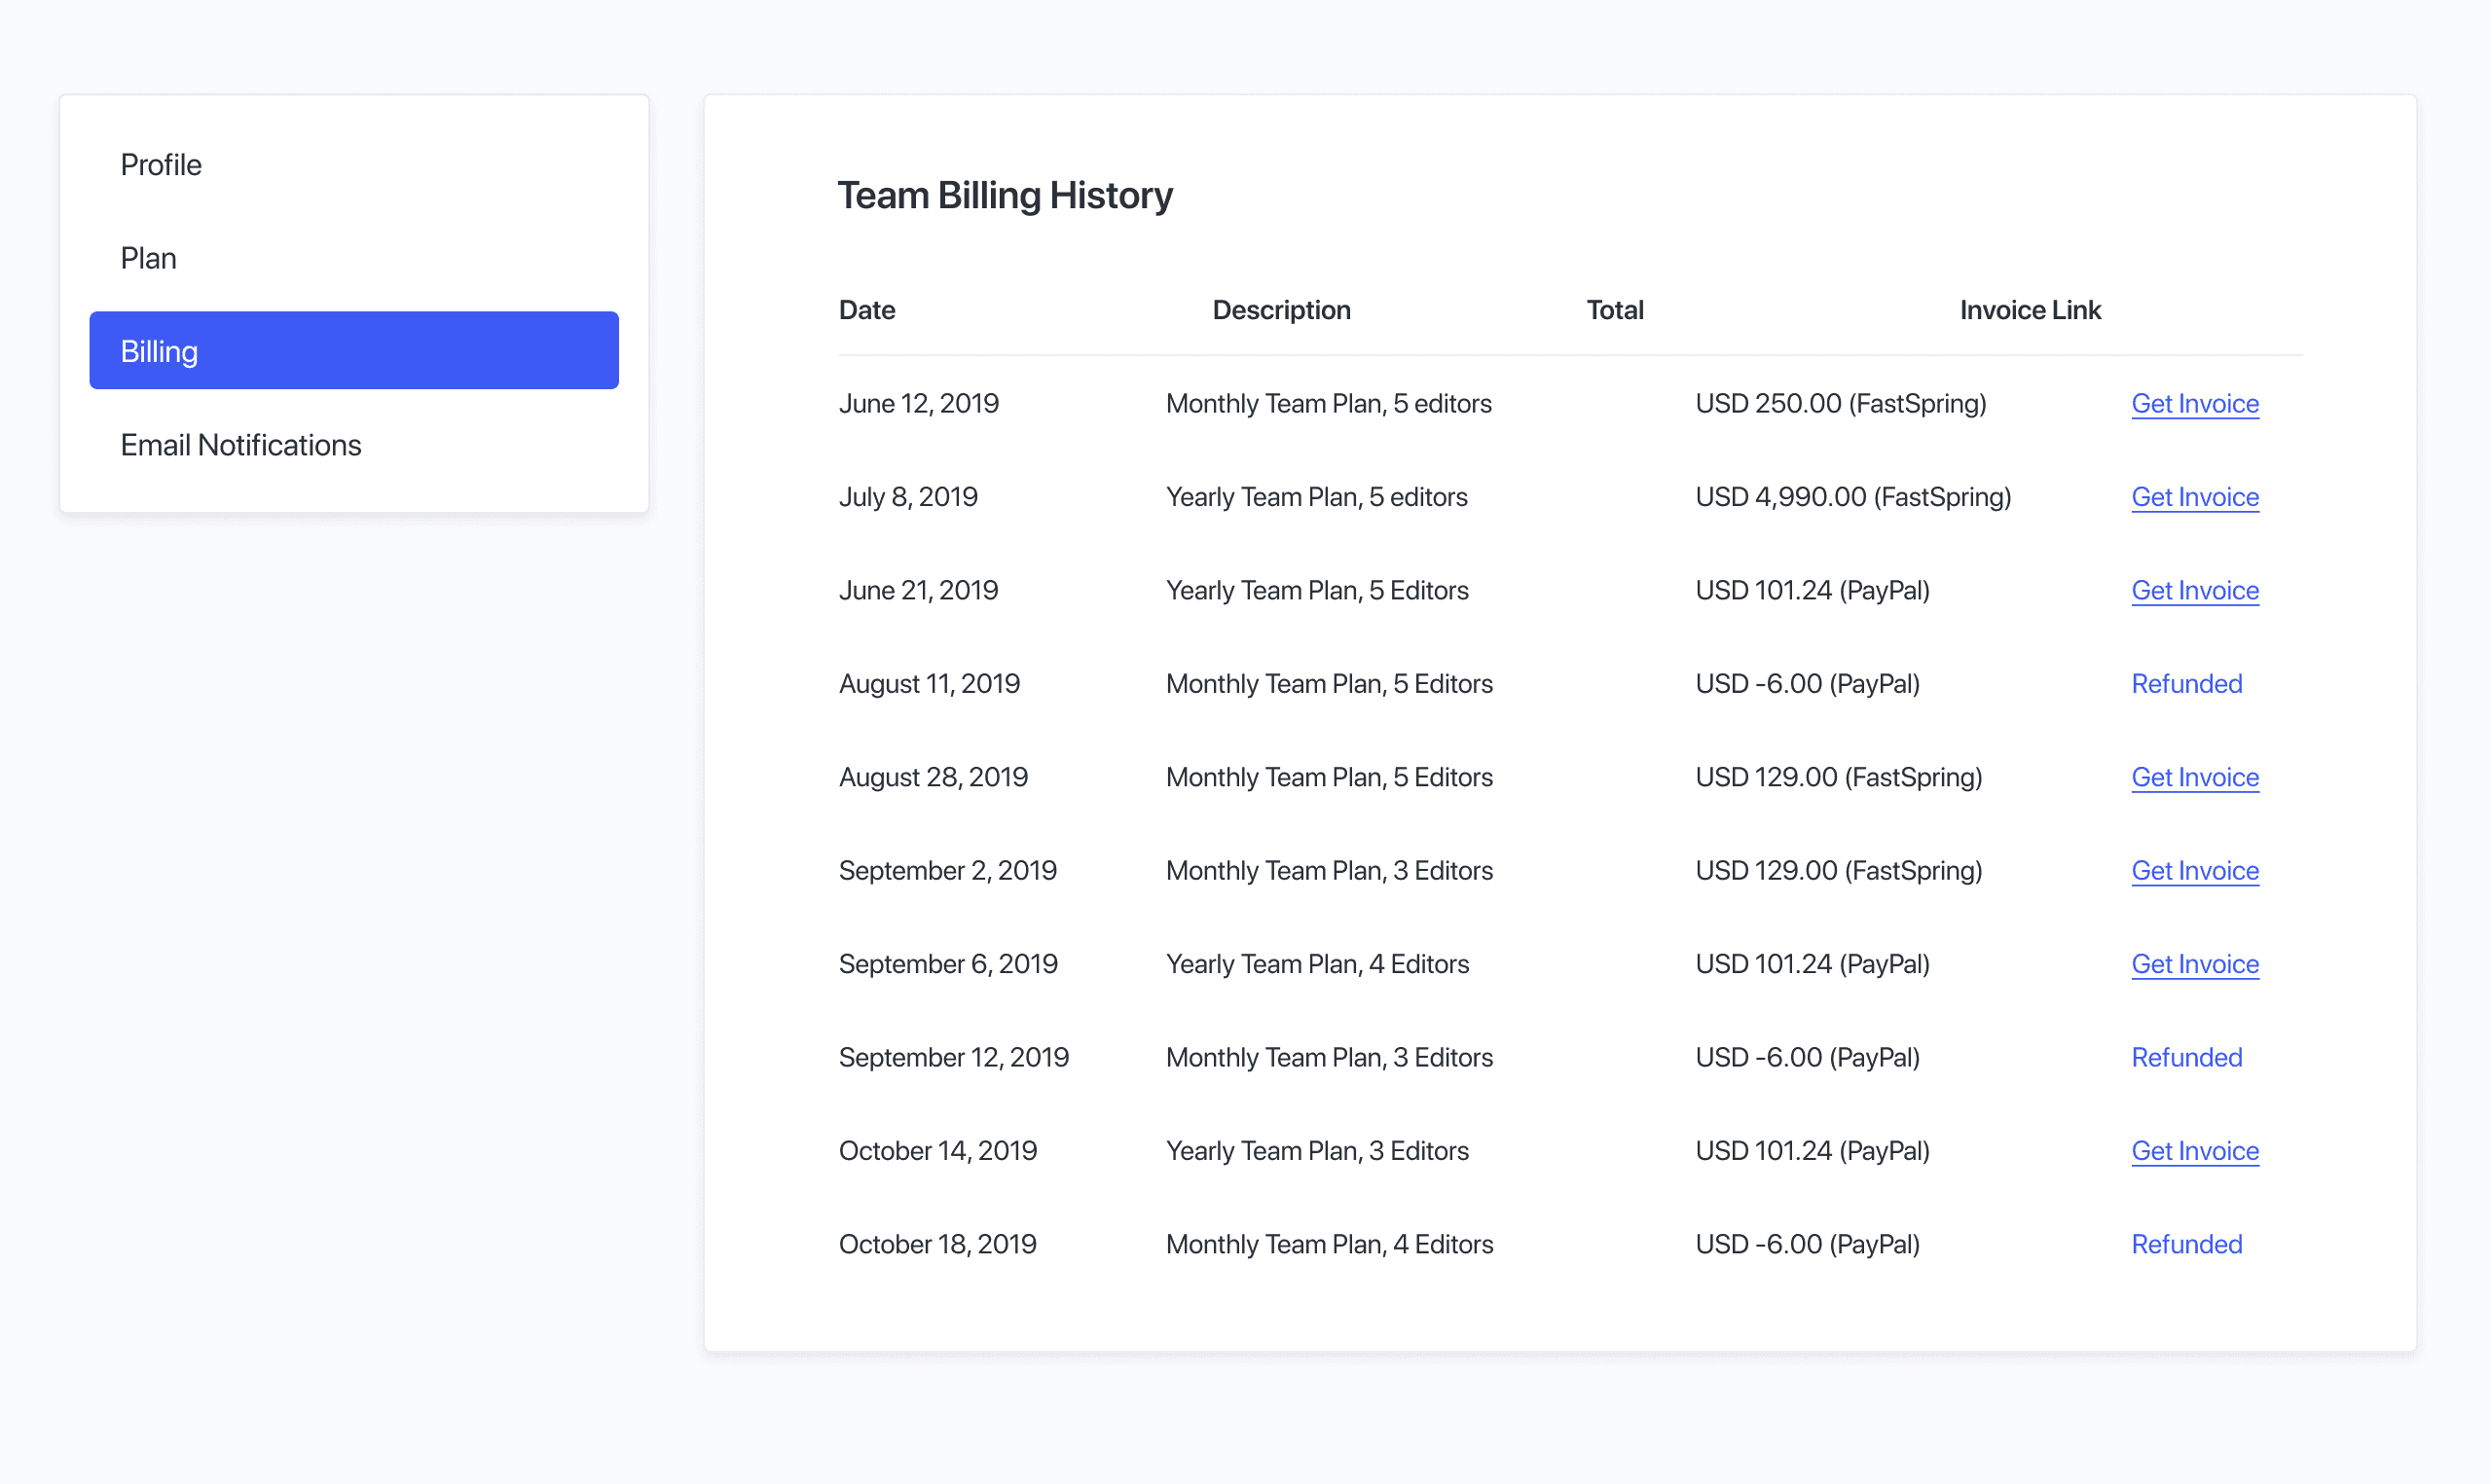Get Invoice for October 14, 2019 payment
Viewport: 2491px width, 1484px height.
coord(2195,1150)
